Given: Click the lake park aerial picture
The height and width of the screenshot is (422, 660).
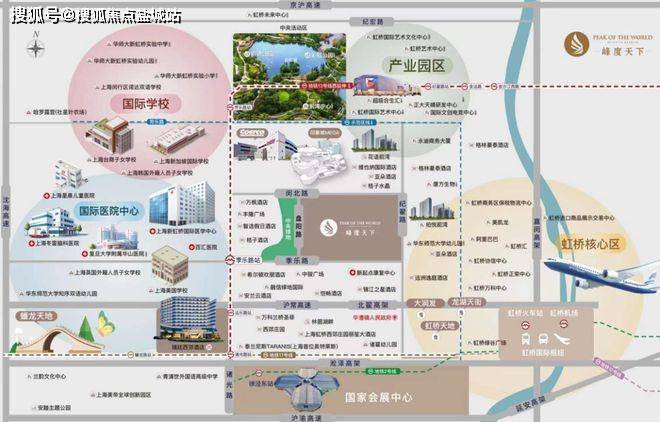Looking at the screenshot, I should pos(290,77).
